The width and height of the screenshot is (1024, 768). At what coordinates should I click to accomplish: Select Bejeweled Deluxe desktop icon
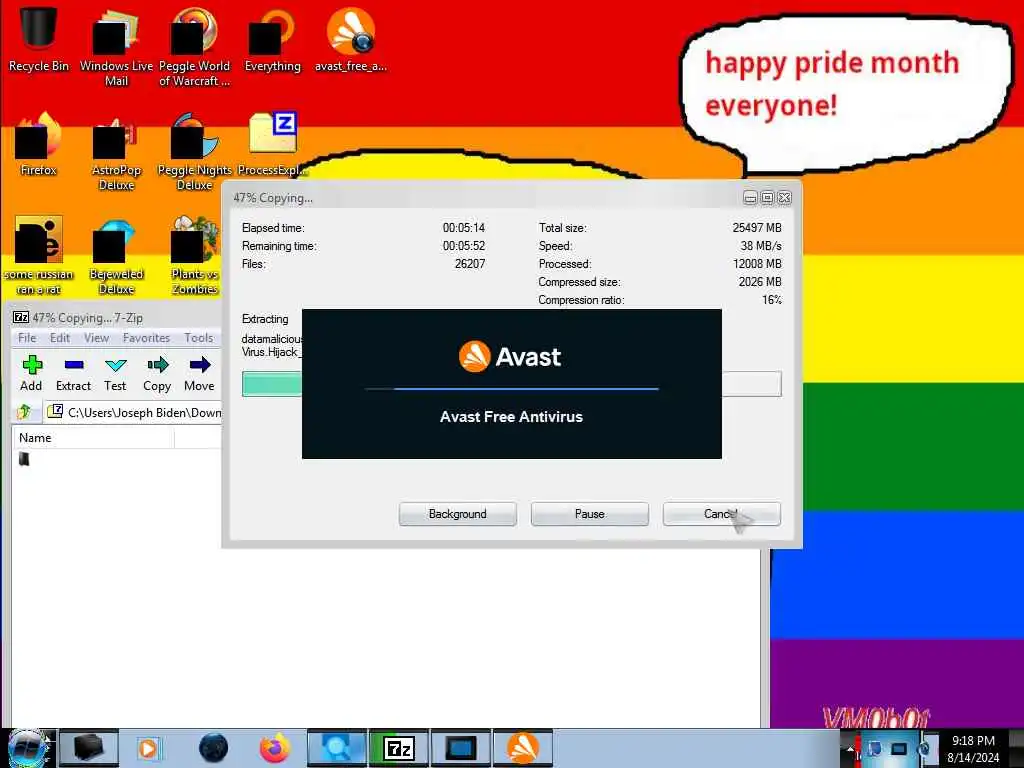[x=116, y=255]
